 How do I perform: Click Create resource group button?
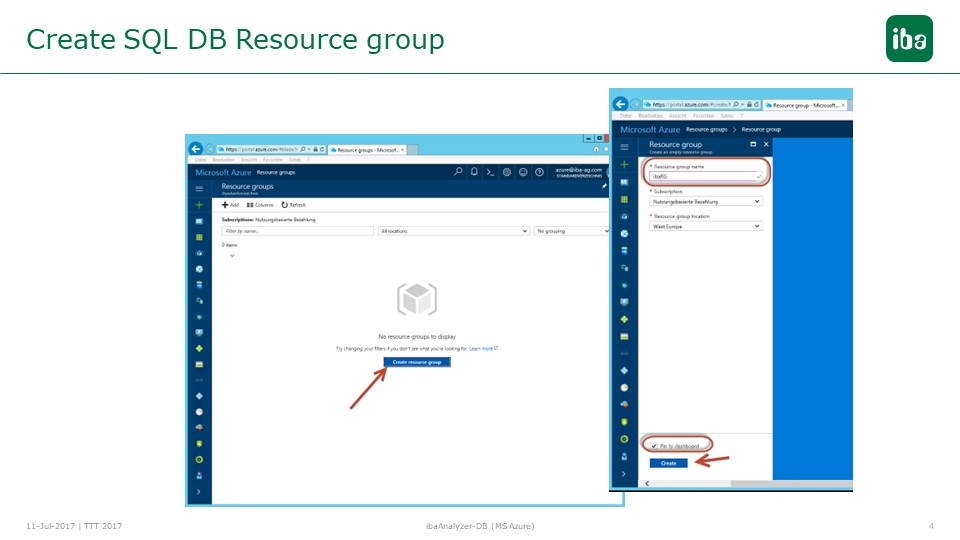[417, 362]
